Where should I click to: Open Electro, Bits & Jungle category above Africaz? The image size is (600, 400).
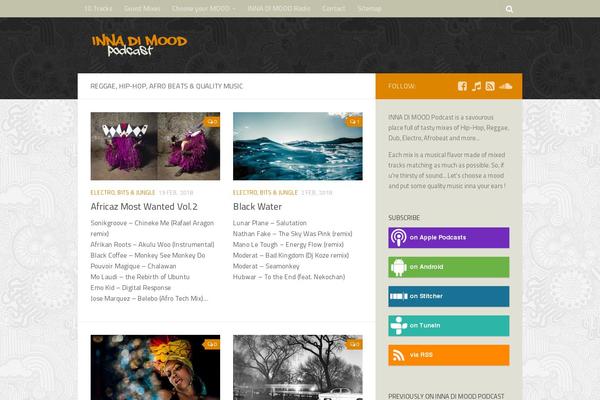tap(123, 193)
